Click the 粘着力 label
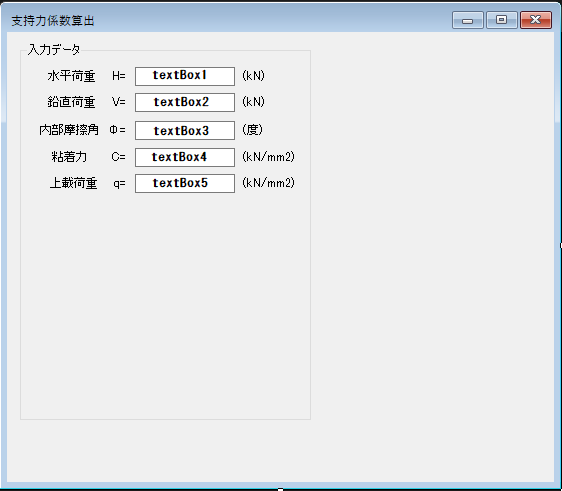The image size is (562, 491). (x=69, y=157)
